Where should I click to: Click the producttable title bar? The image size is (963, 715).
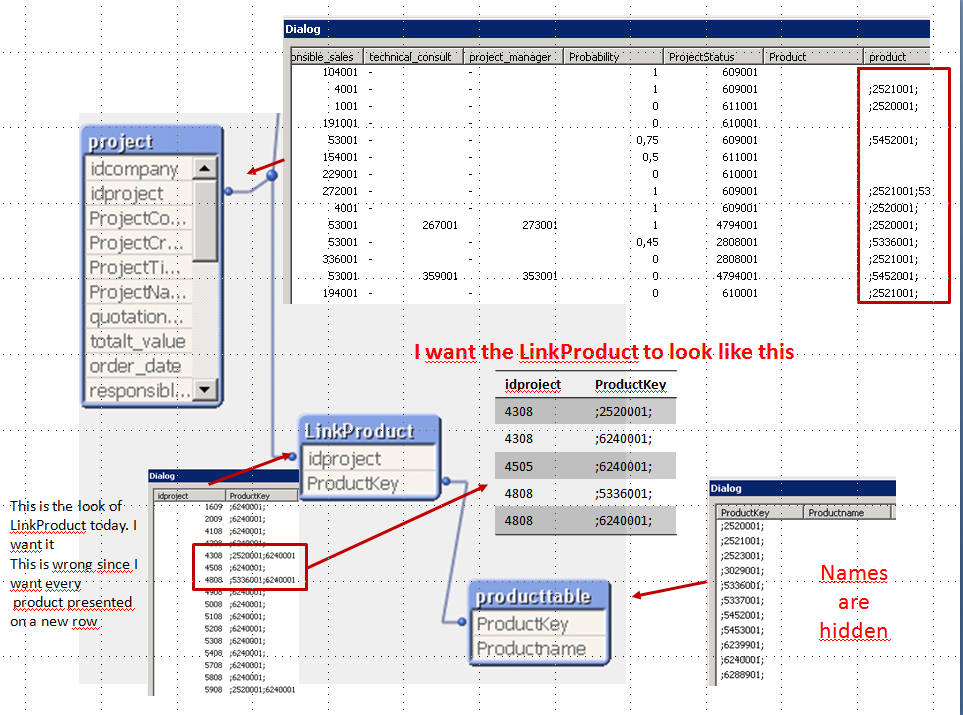click(540, 596)
